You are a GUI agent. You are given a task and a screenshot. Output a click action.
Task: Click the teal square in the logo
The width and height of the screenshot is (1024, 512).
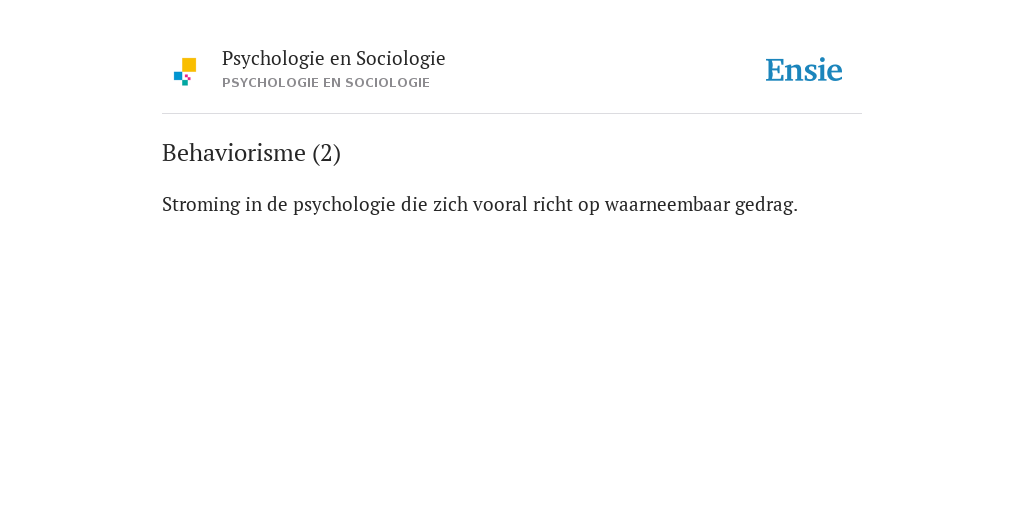185,83
